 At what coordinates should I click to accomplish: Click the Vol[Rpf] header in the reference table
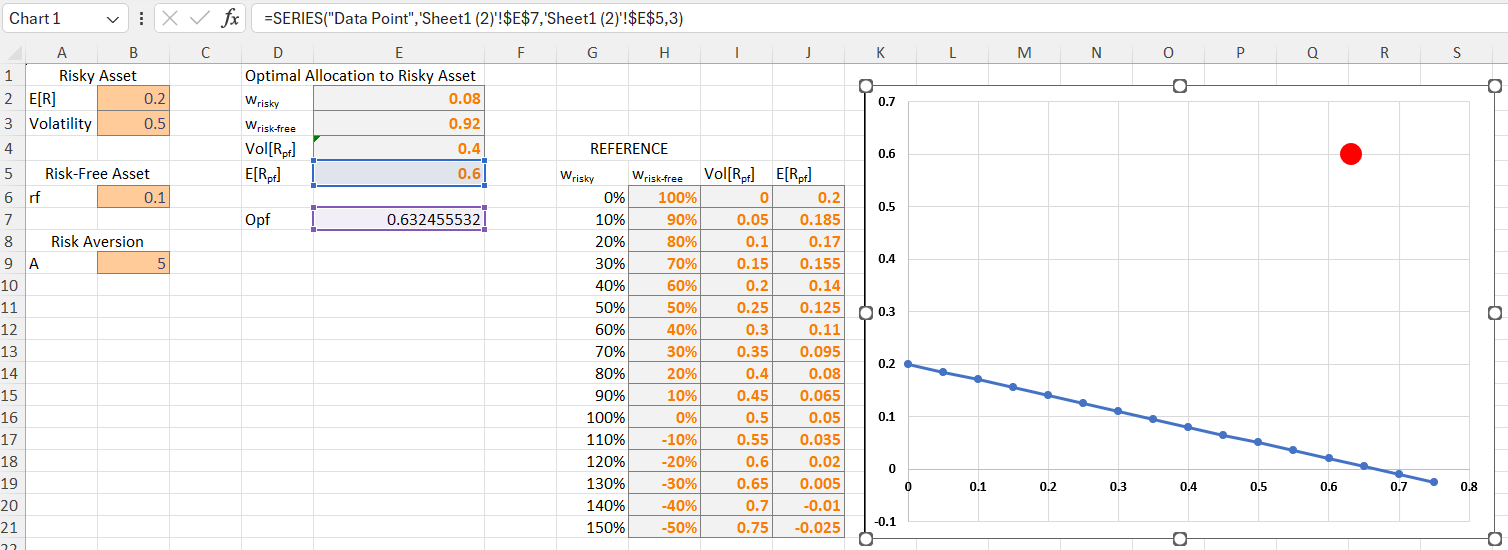736,173
